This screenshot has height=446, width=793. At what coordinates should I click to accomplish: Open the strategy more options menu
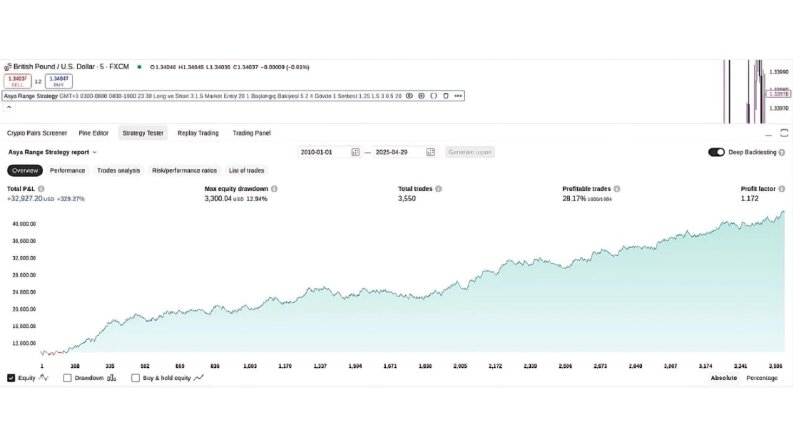(458, 96)
